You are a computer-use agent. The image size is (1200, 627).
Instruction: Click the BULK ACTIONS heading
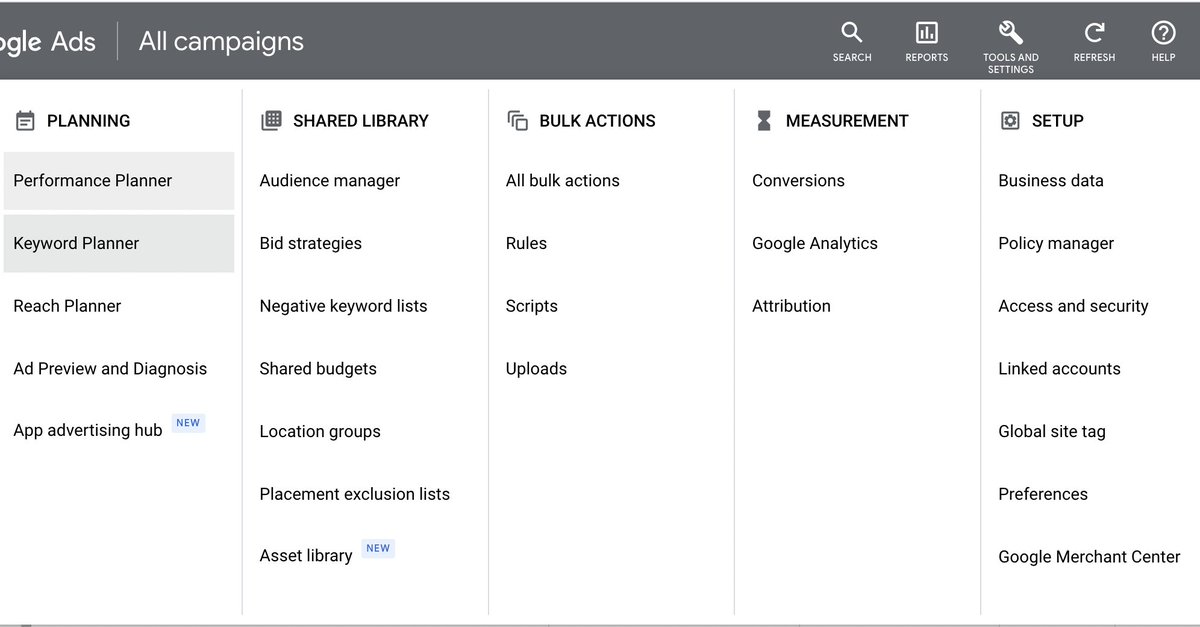597,121
